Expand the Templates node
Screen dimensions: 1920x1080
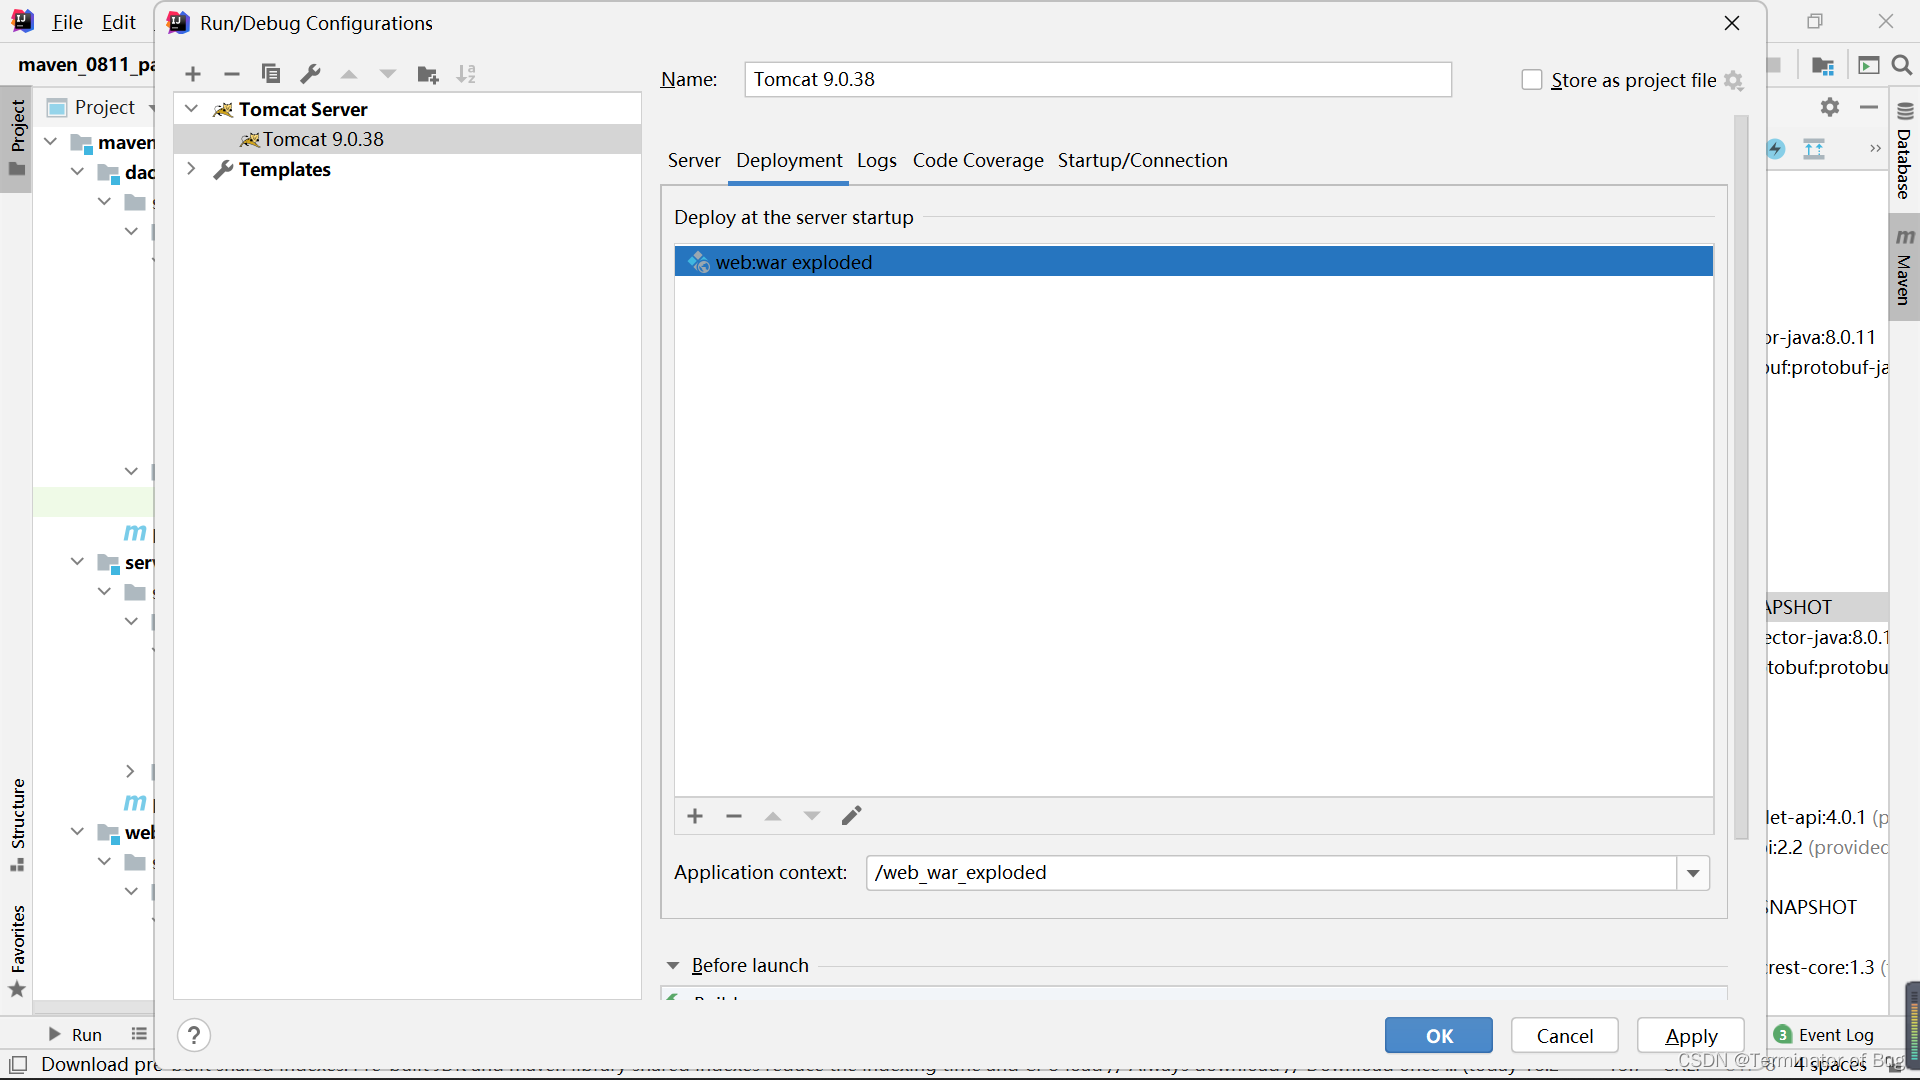(191, 169)
